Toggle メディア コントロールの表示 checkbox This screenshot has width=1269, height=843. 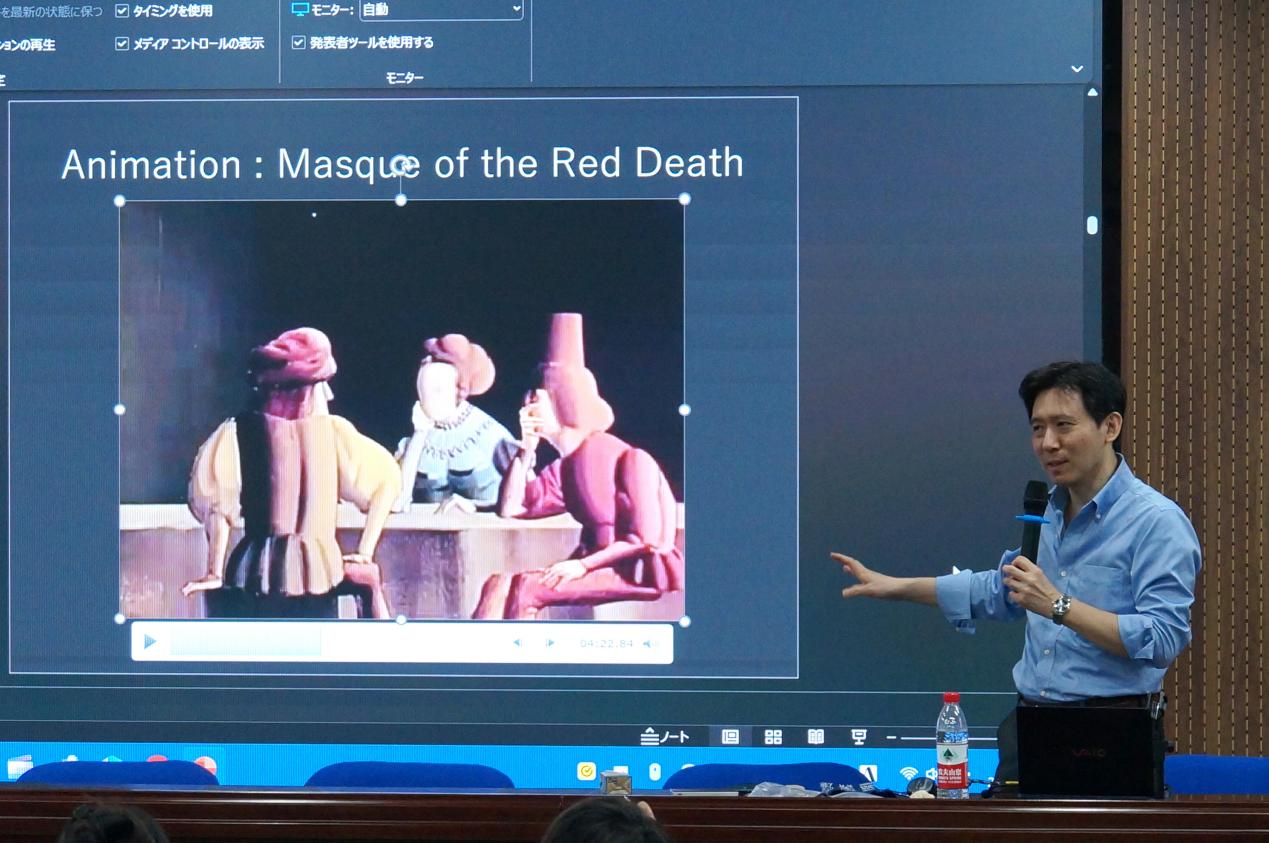122,44
